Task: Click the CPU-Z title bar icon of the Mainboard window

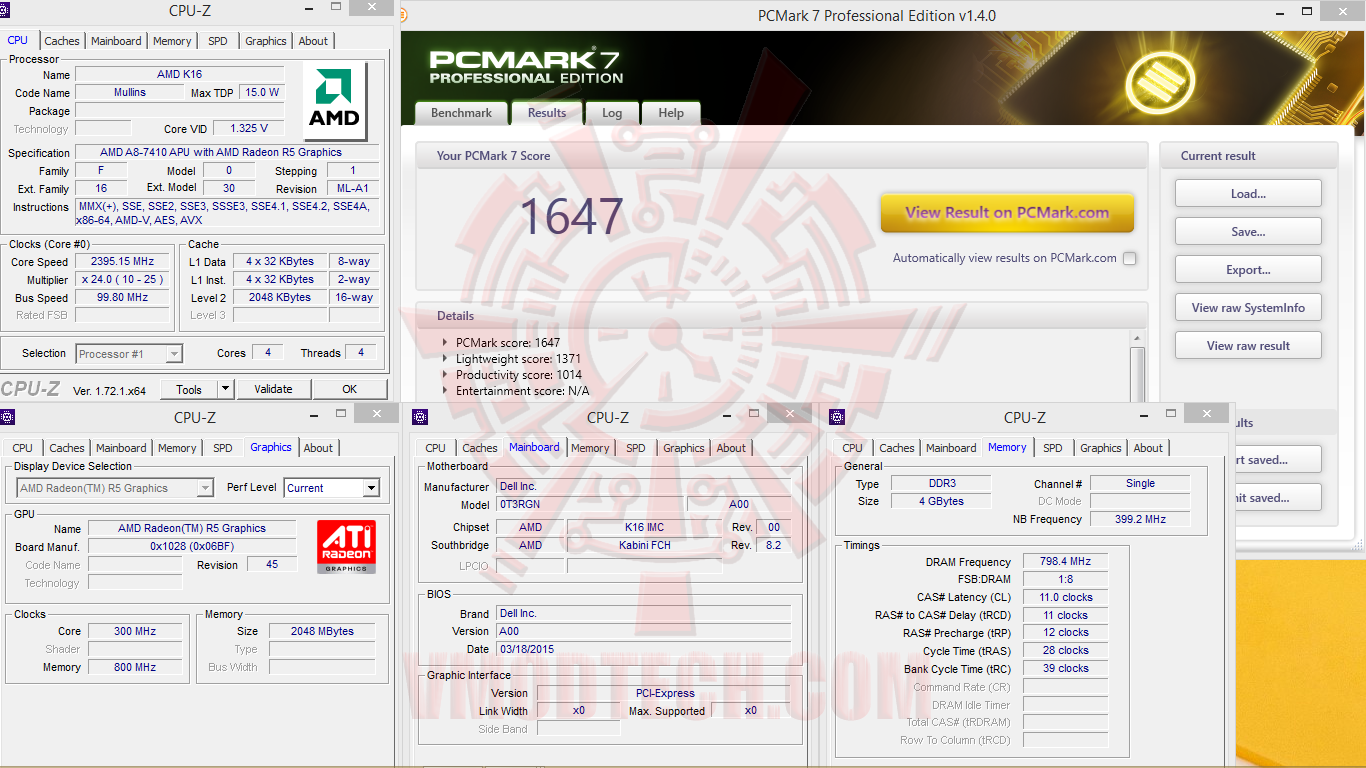Action: [420, 417]
